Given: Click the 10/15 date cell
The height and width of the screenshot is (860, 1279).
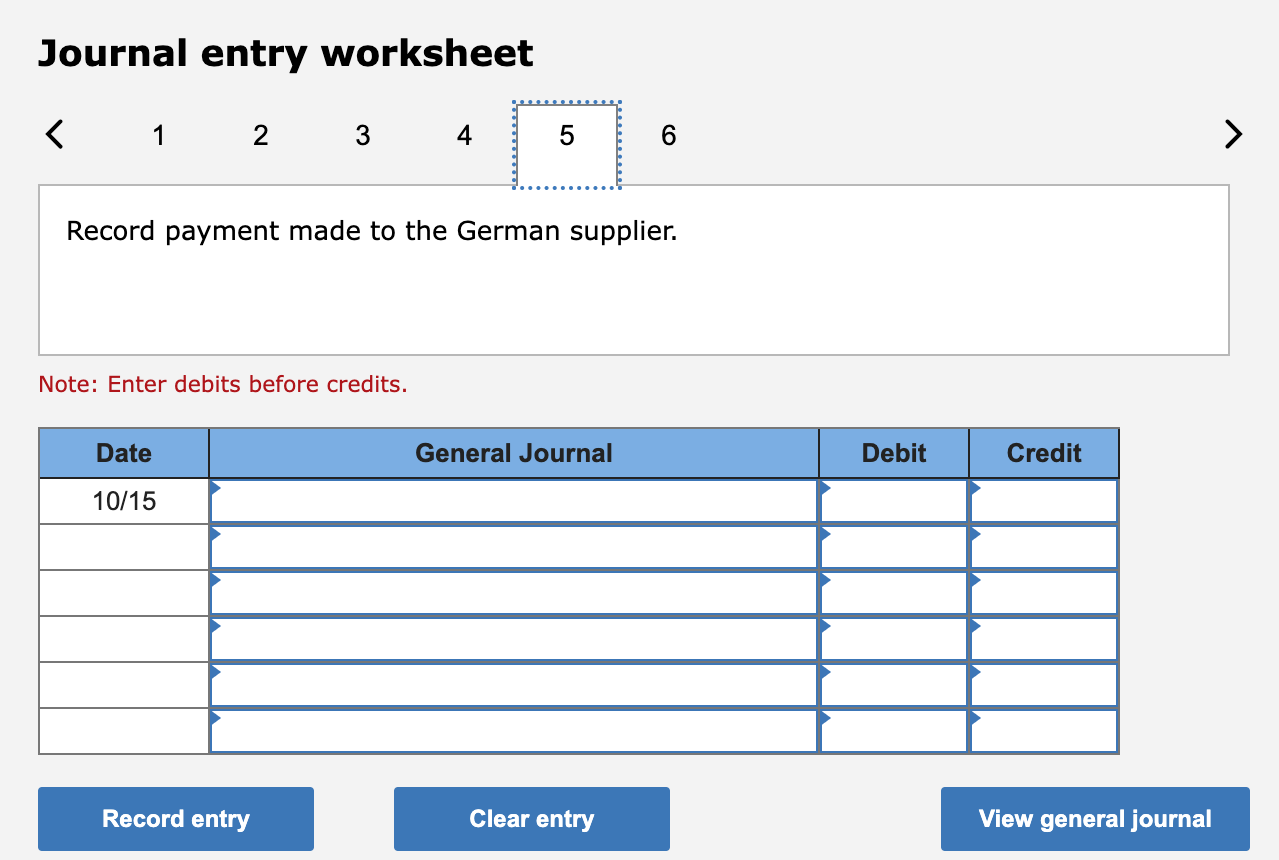Looking at the screenshot, I should click(123, 500).
